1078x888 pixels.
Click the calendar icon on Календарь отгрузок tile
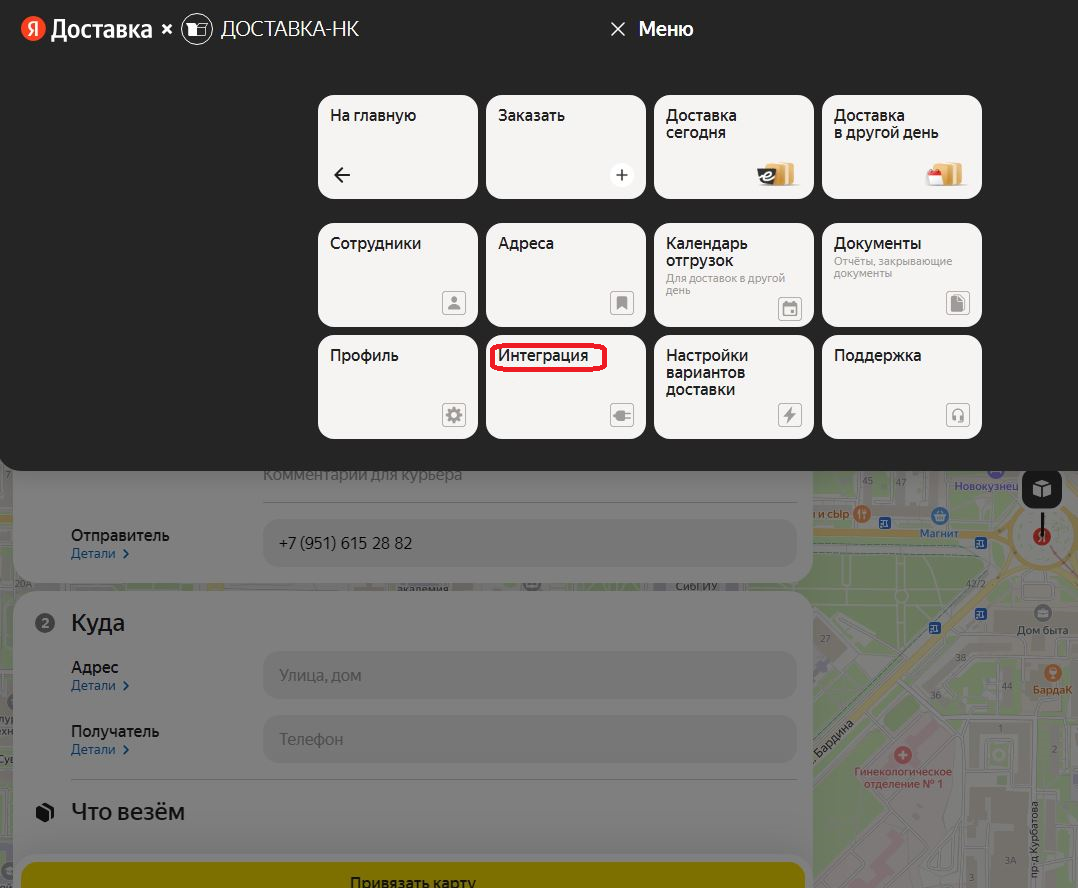point(790,308)
